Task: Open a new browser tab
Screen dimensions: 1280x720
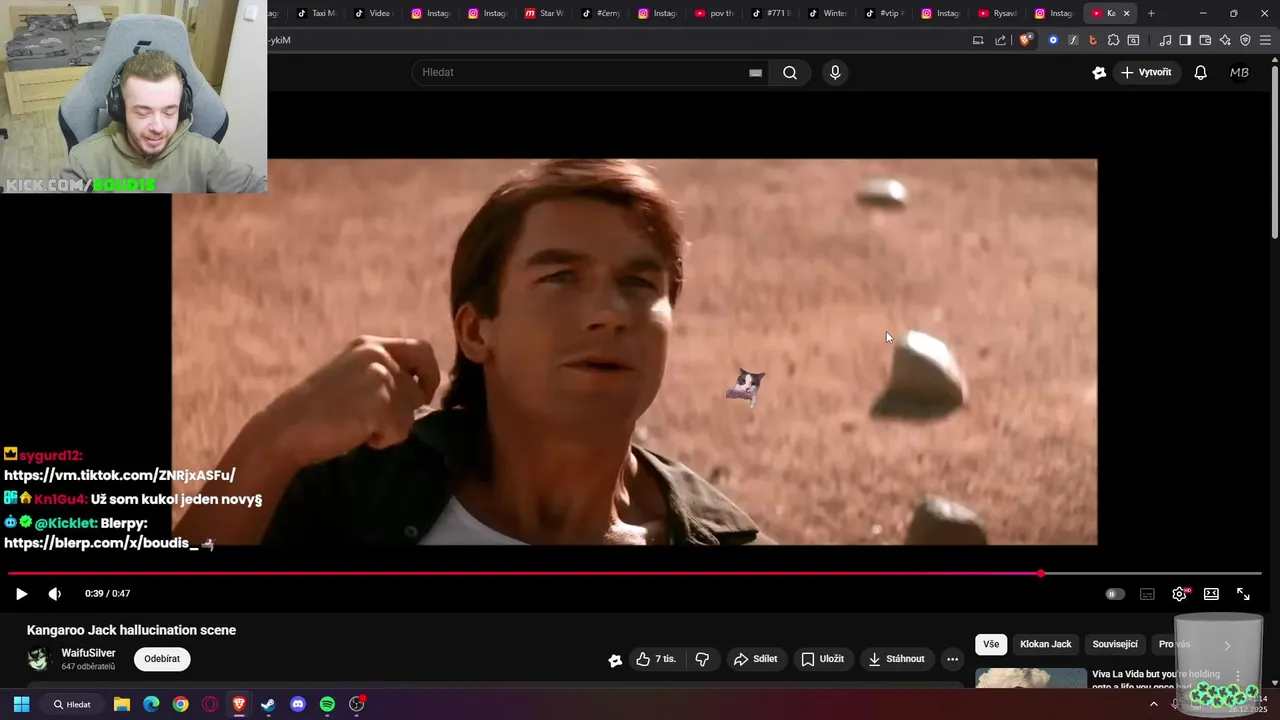Action: (1151, 13)
